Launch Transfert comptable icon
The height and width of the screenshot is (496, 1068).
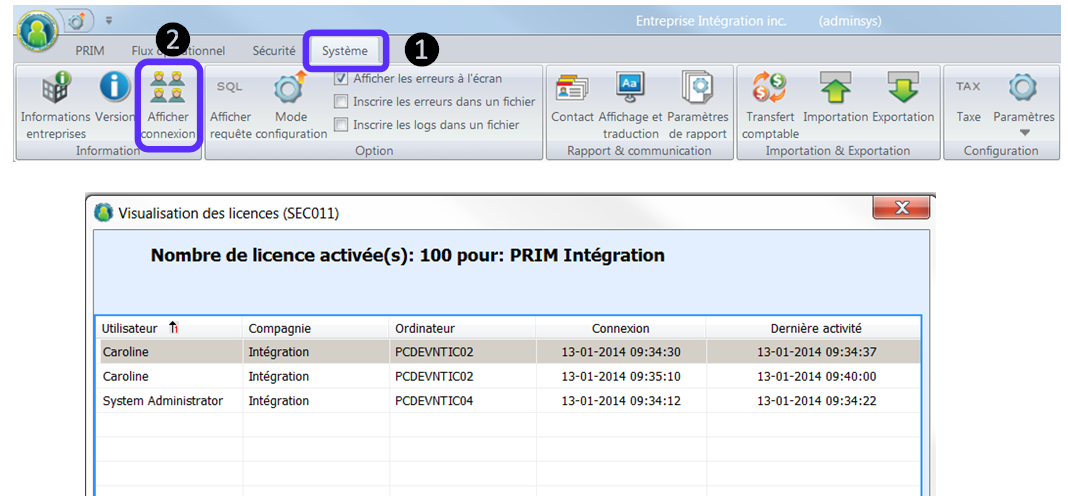tap(769, 89)
